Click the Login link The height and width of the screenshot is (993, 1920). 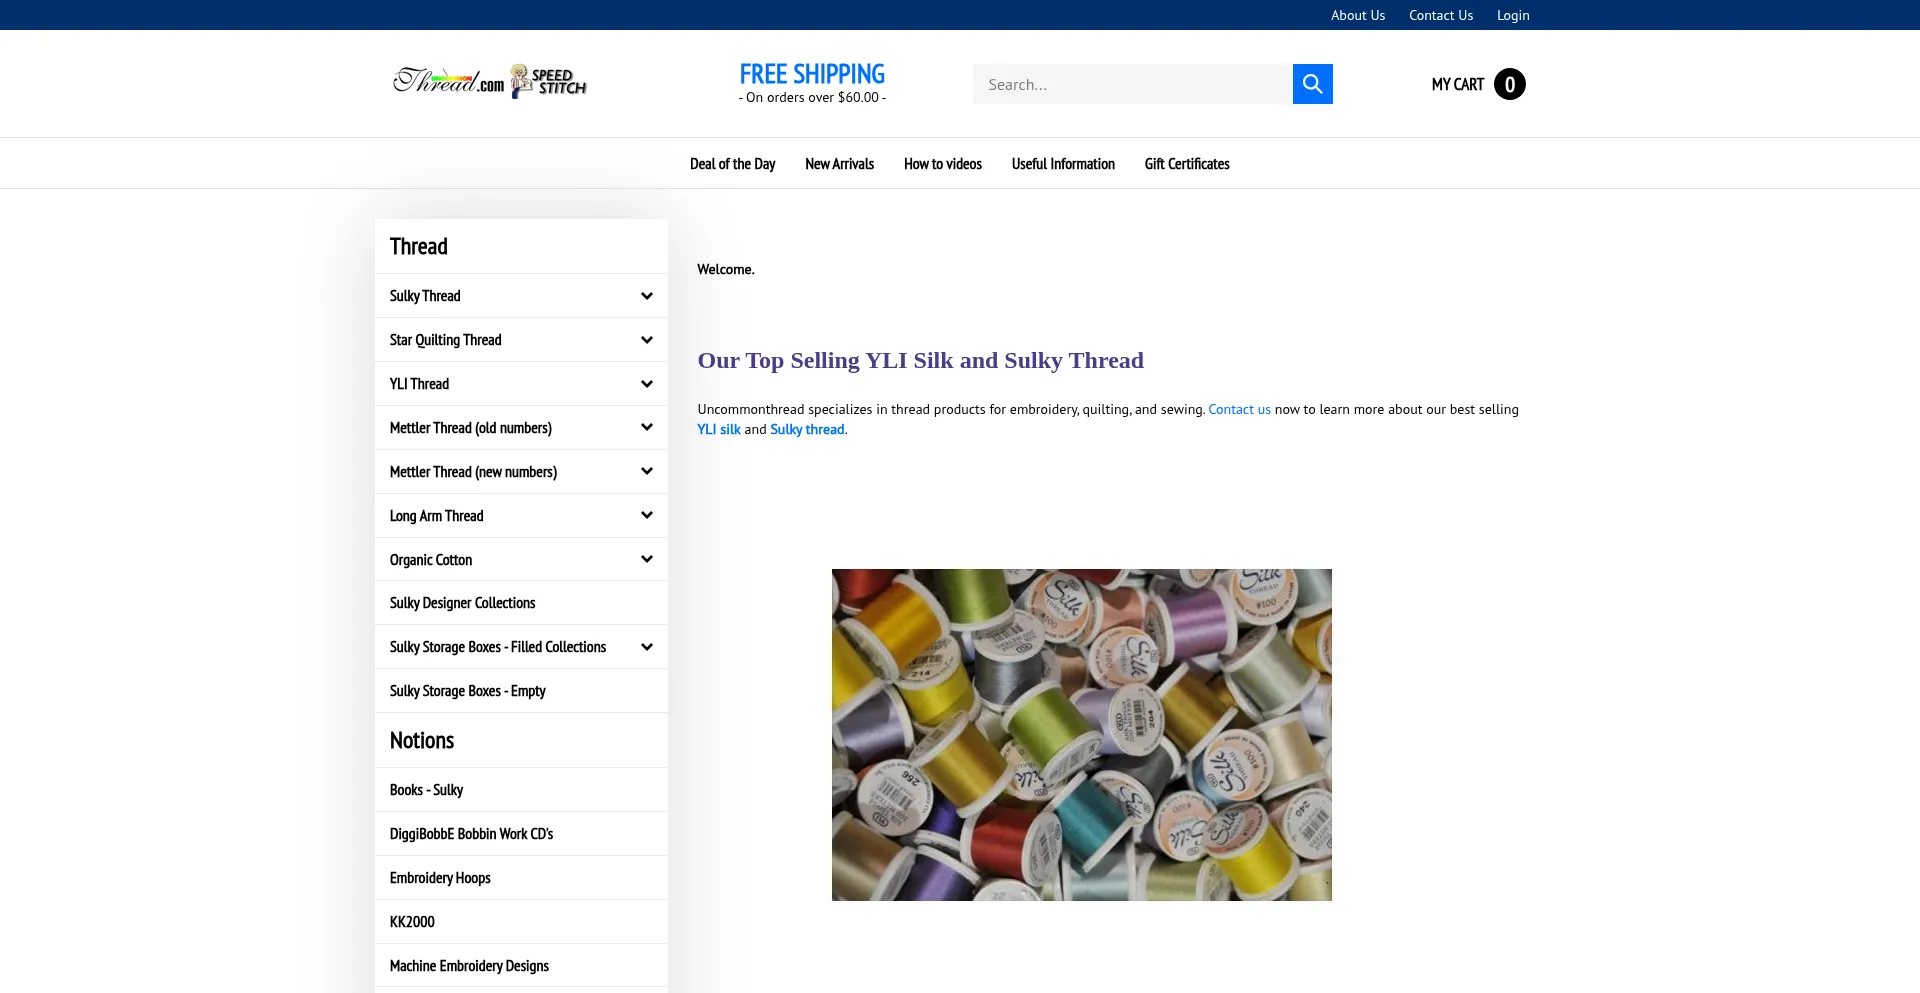coord(1512,15)
